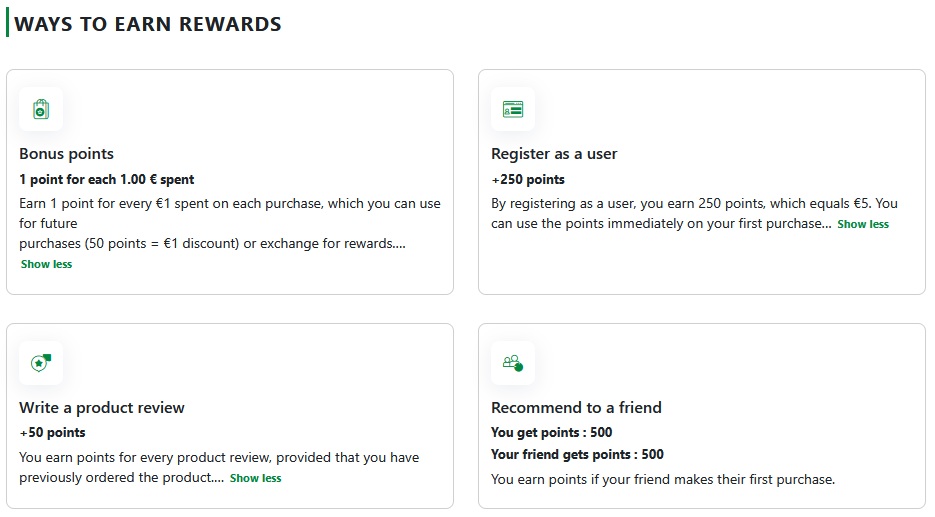
Task: Click the 'By registering as a user' description
Action: click(694, 204)
